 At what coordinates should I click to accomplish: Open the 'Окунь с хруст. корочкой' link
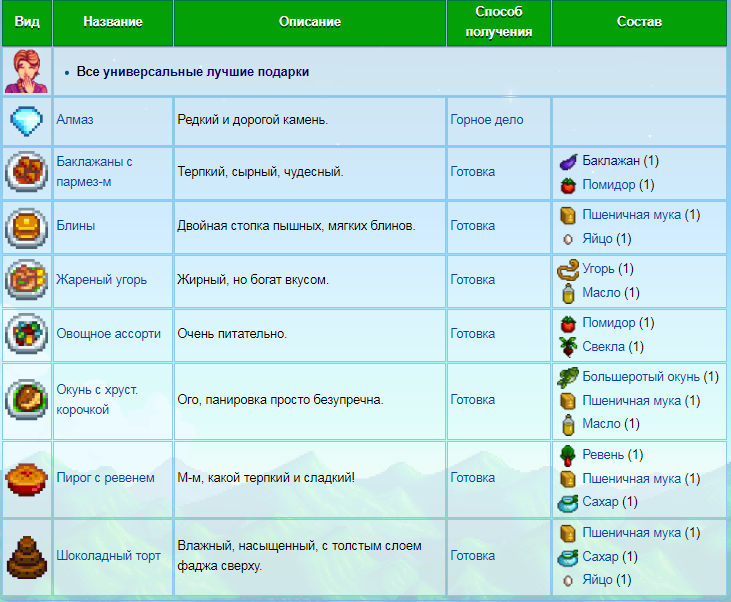97,400
